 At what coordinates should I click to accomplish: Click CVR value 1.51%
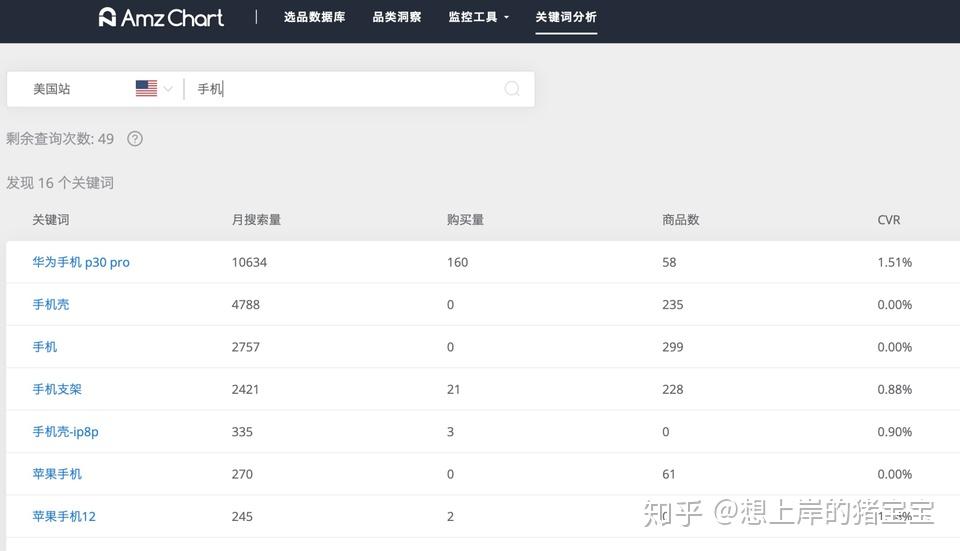click(x=894, y=262)
